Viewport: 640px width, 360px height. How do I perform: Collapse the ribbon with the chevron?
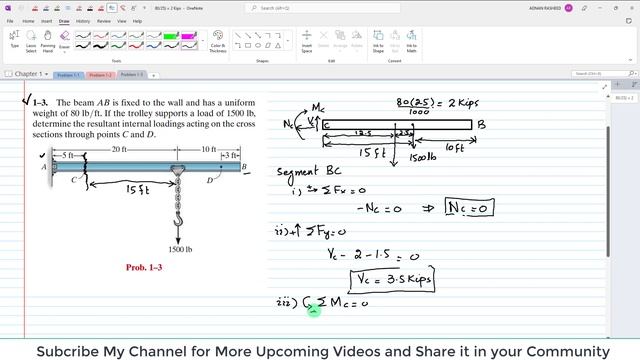(x=631, y=60)
